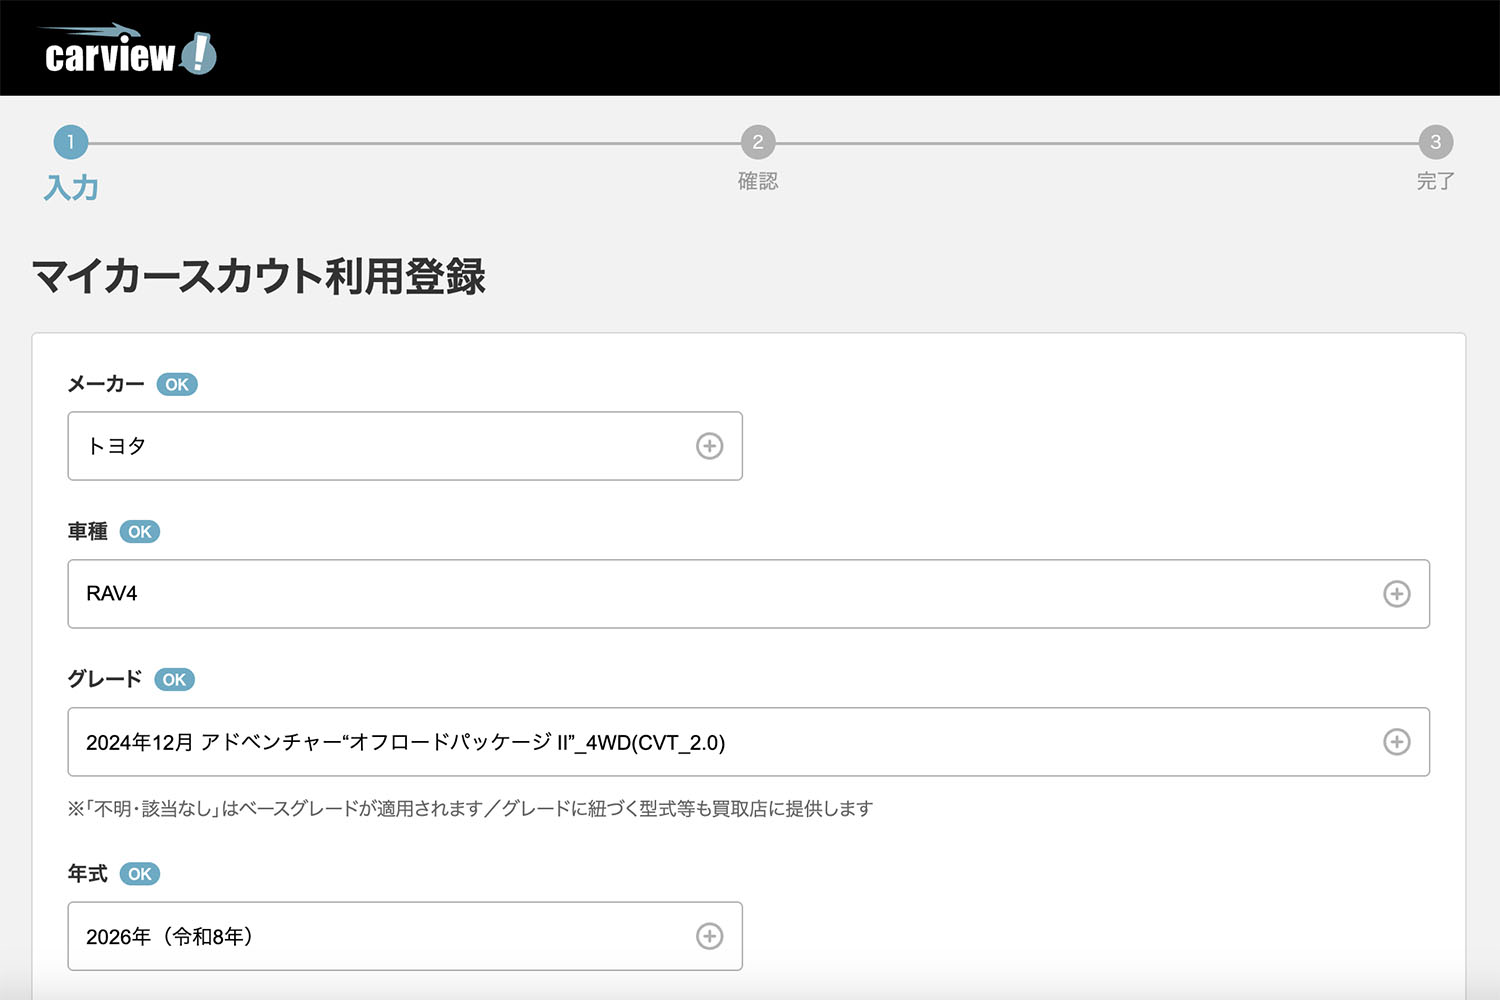Click the 年式 field label
The image size is (1500, 1000).
tap(88, 874)
